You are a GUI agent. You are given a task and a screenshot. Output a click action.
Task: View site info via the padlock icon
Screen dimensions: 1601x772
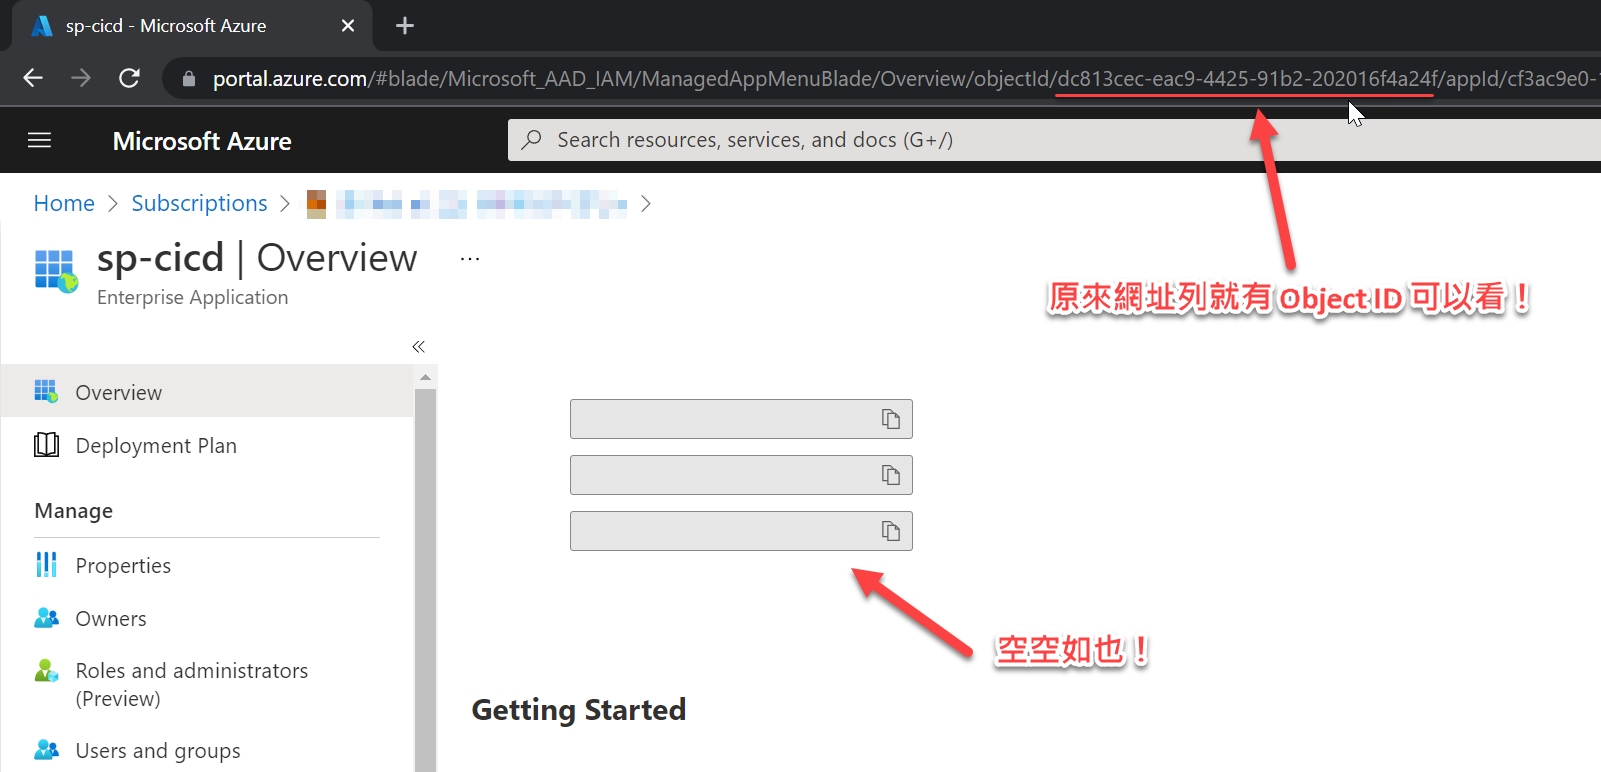pyautogui.click(x=188, y=78)
